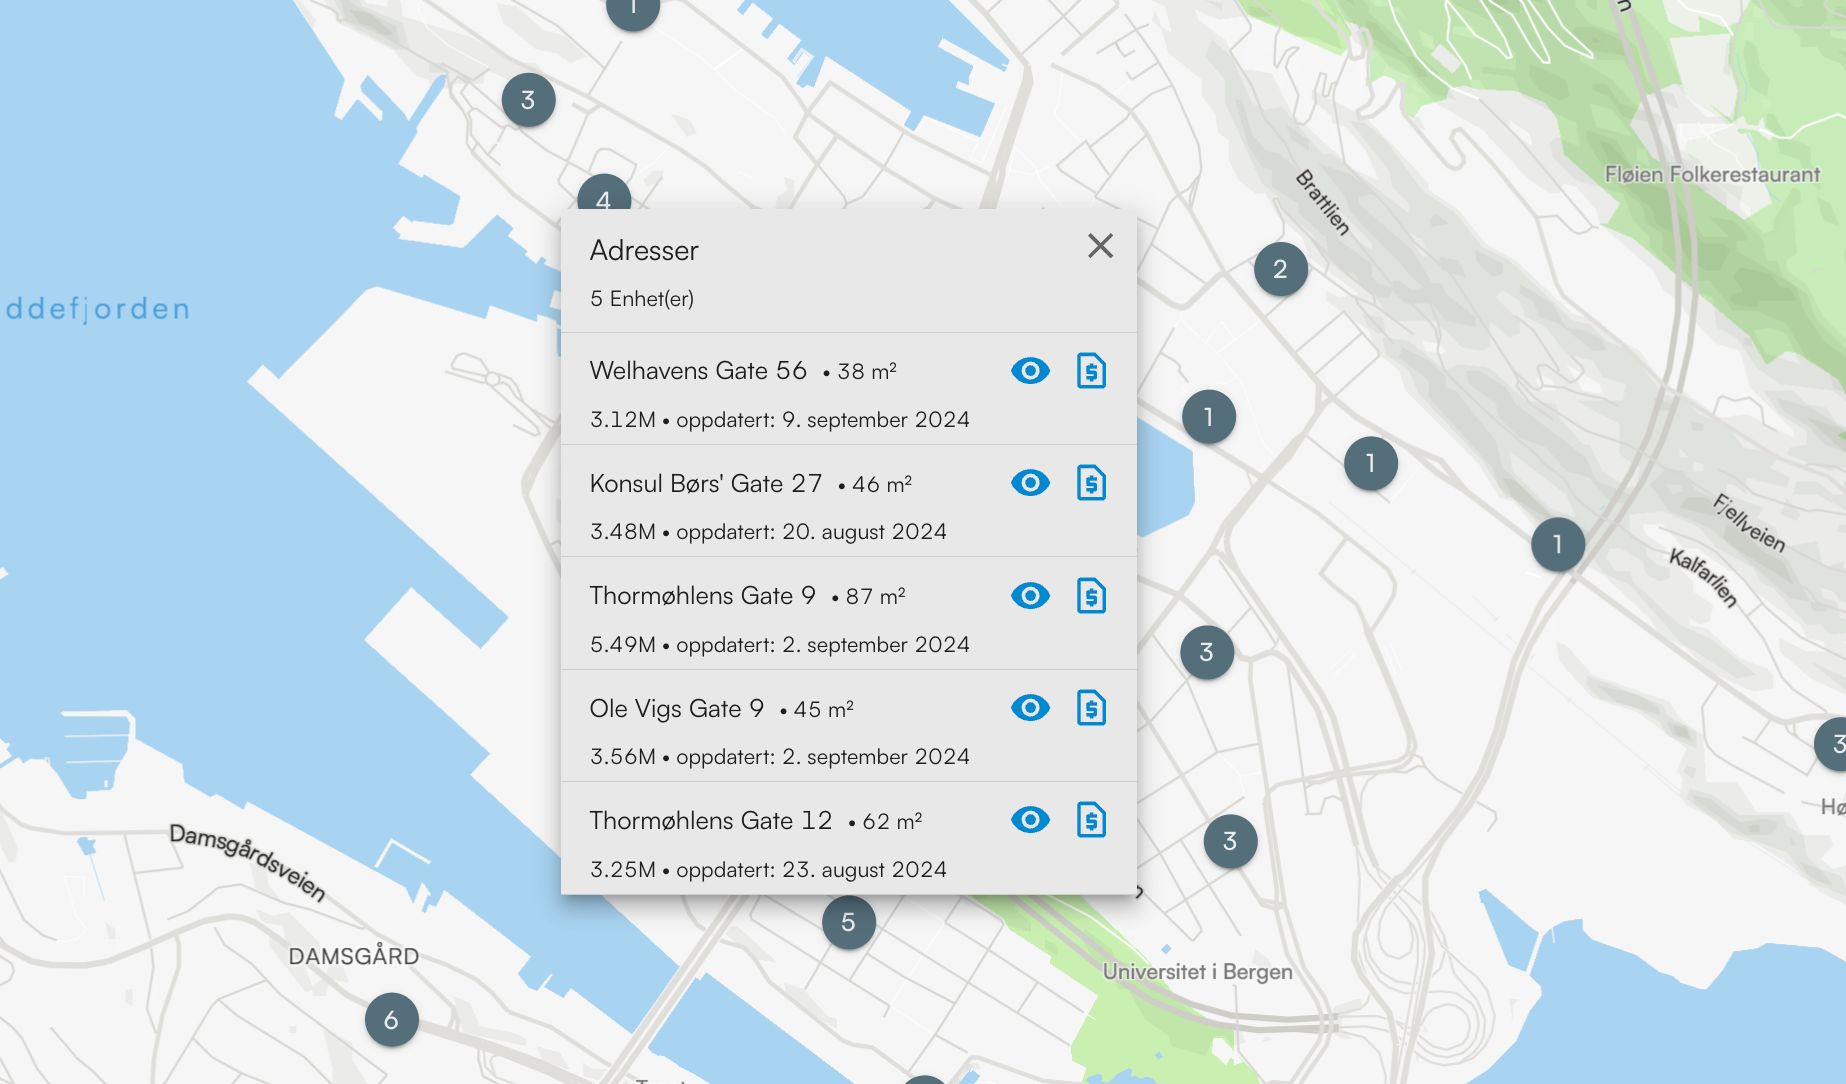Close the Adresser popup
Viewport: 1846px width, 1084px height.
tap(1100, 246)
